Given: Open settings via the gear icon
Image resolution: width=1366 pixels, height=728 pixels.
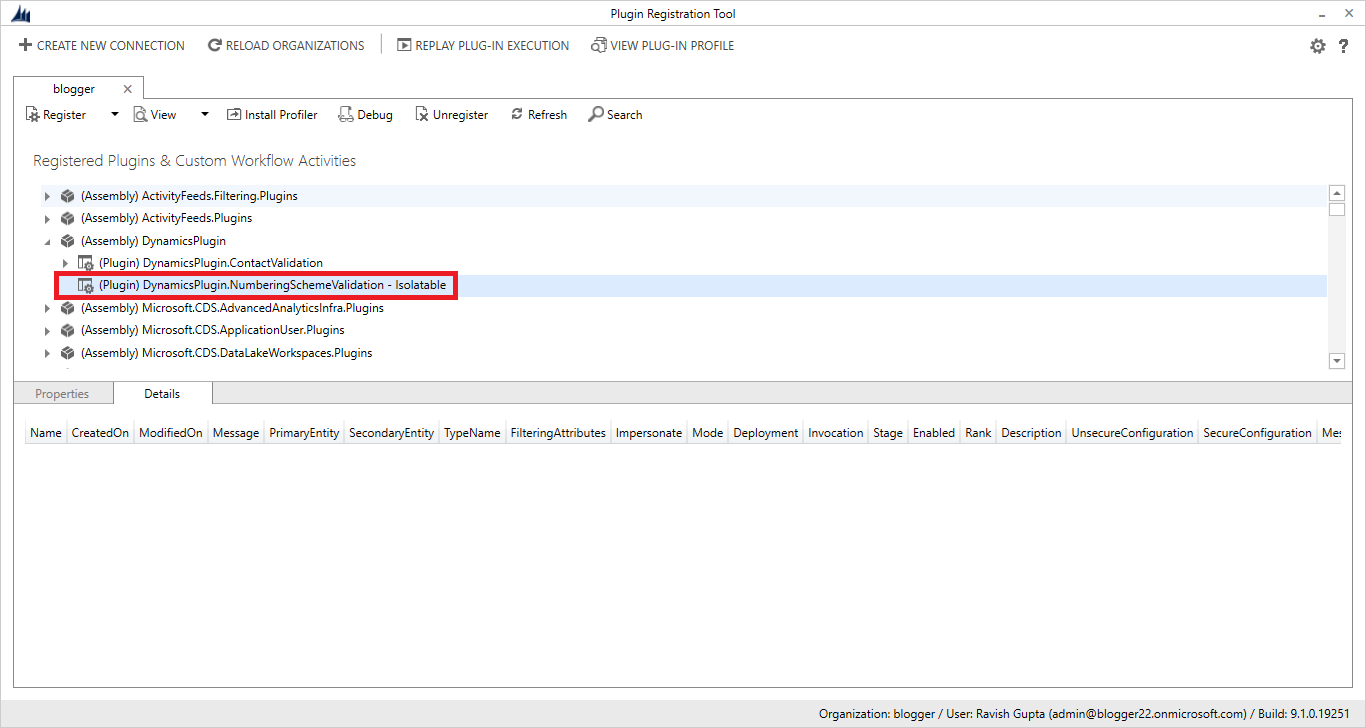Looking at the screenshot, I should (x=1318, y=46).
